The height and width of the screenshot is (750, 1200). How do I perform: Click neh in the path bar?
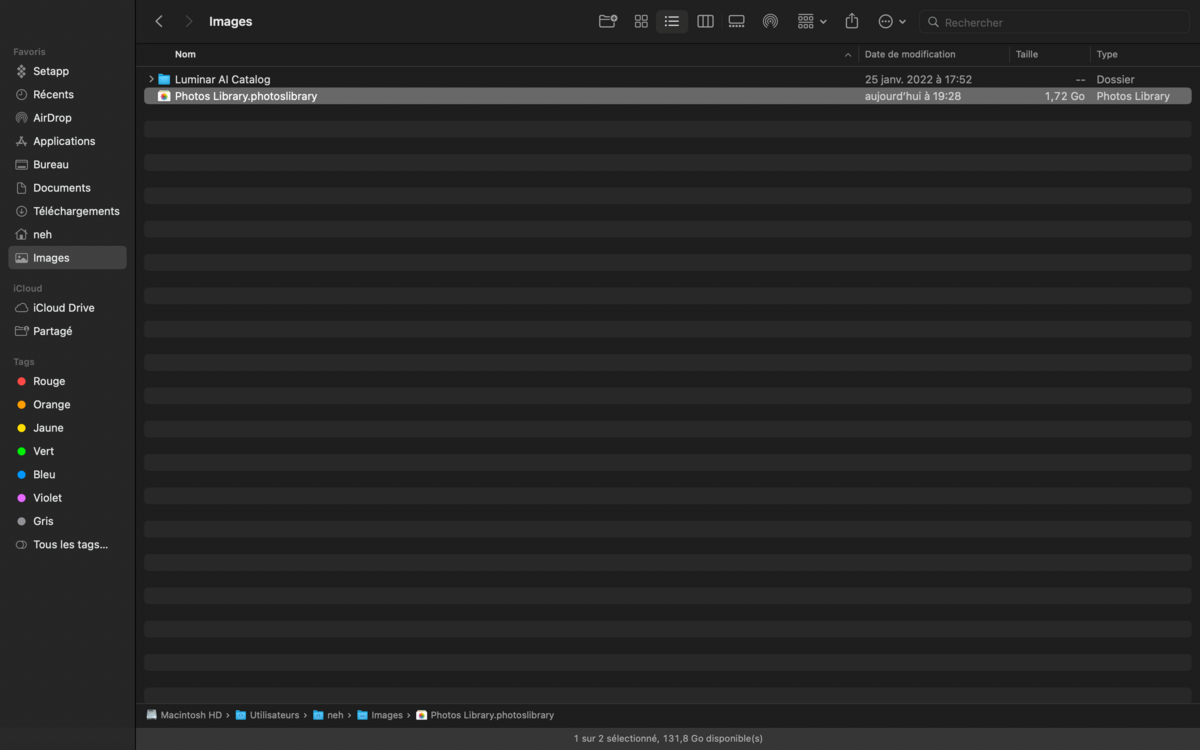pyautogui.click(x=328, y=715)
